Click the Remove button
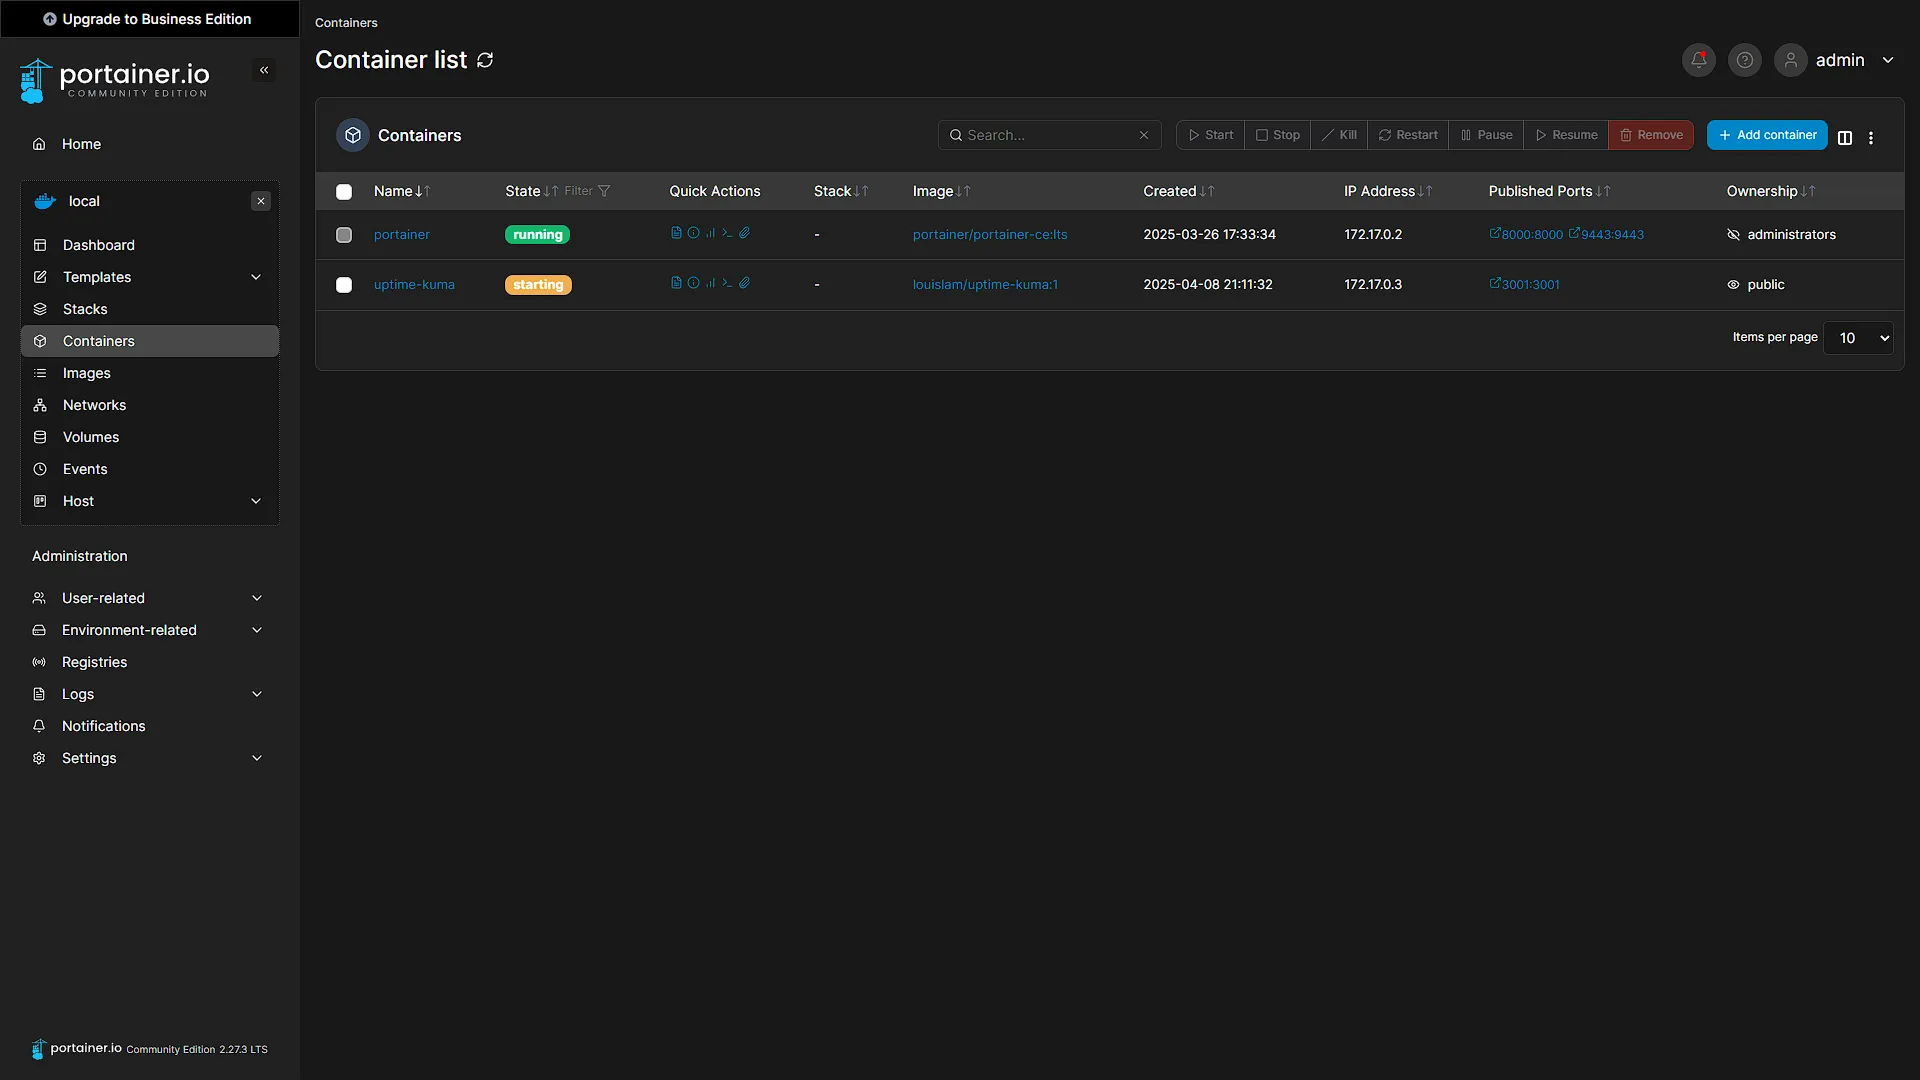The height and width of the screenshot is (1080, 1920). click(x=1651, y=135)
